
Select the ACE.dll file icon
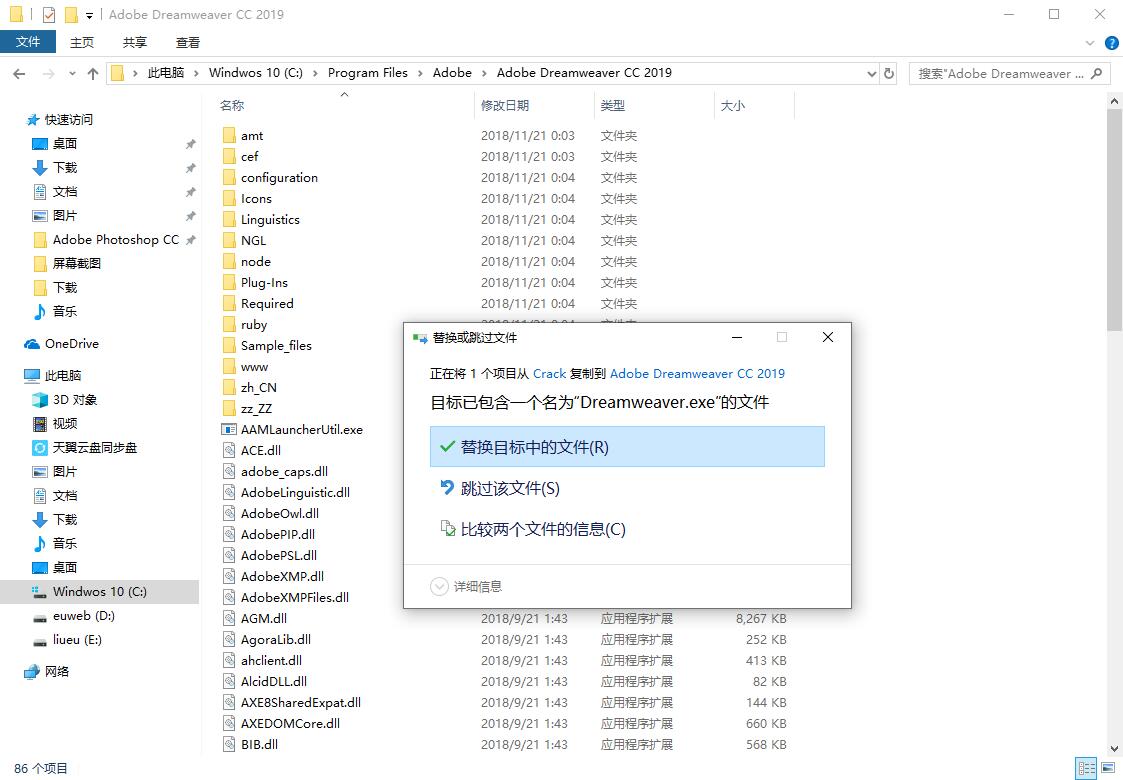[229, 451]
